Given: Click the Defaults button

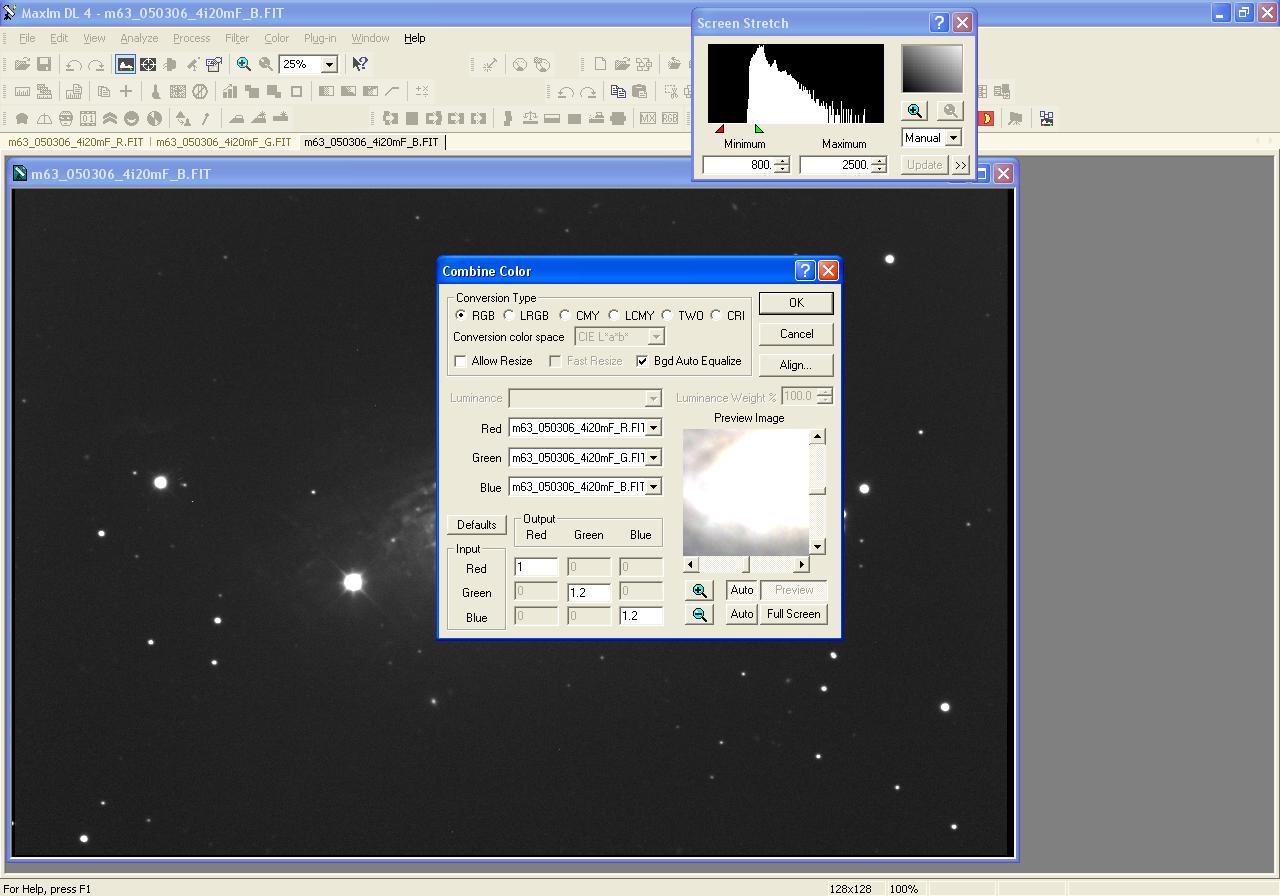Looking at the screenshot, I should coord(476,525).
